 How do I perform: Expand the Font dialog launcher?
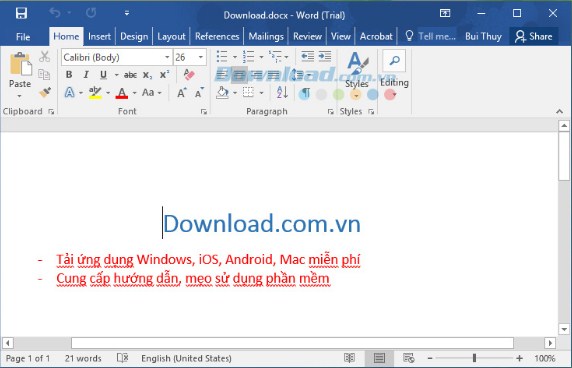point(204,112)
